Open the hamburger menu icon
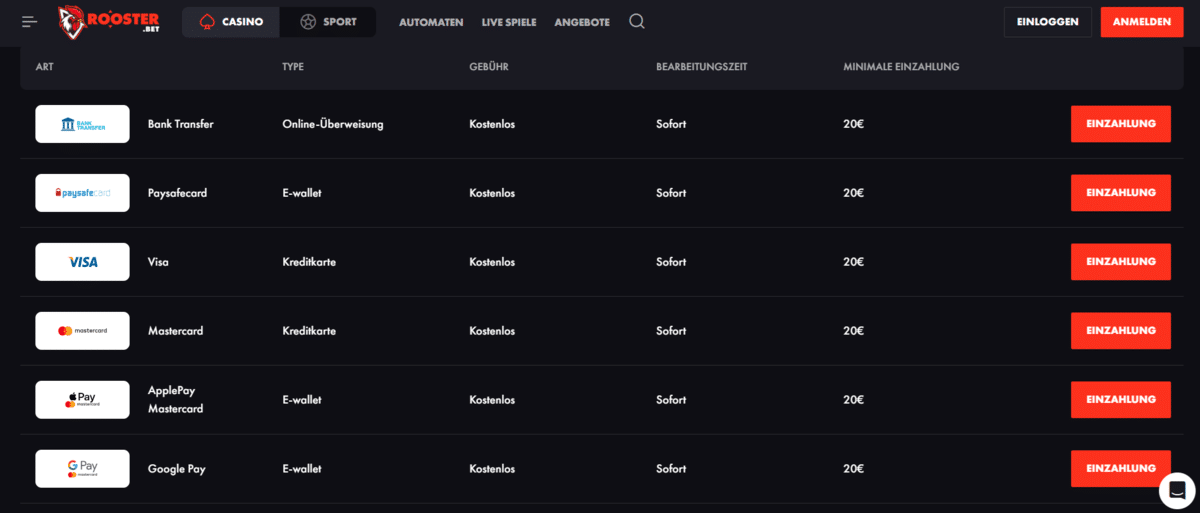The width and height of the screenshot is (1200, 513). pyautogui.click(x=30, y=22)
